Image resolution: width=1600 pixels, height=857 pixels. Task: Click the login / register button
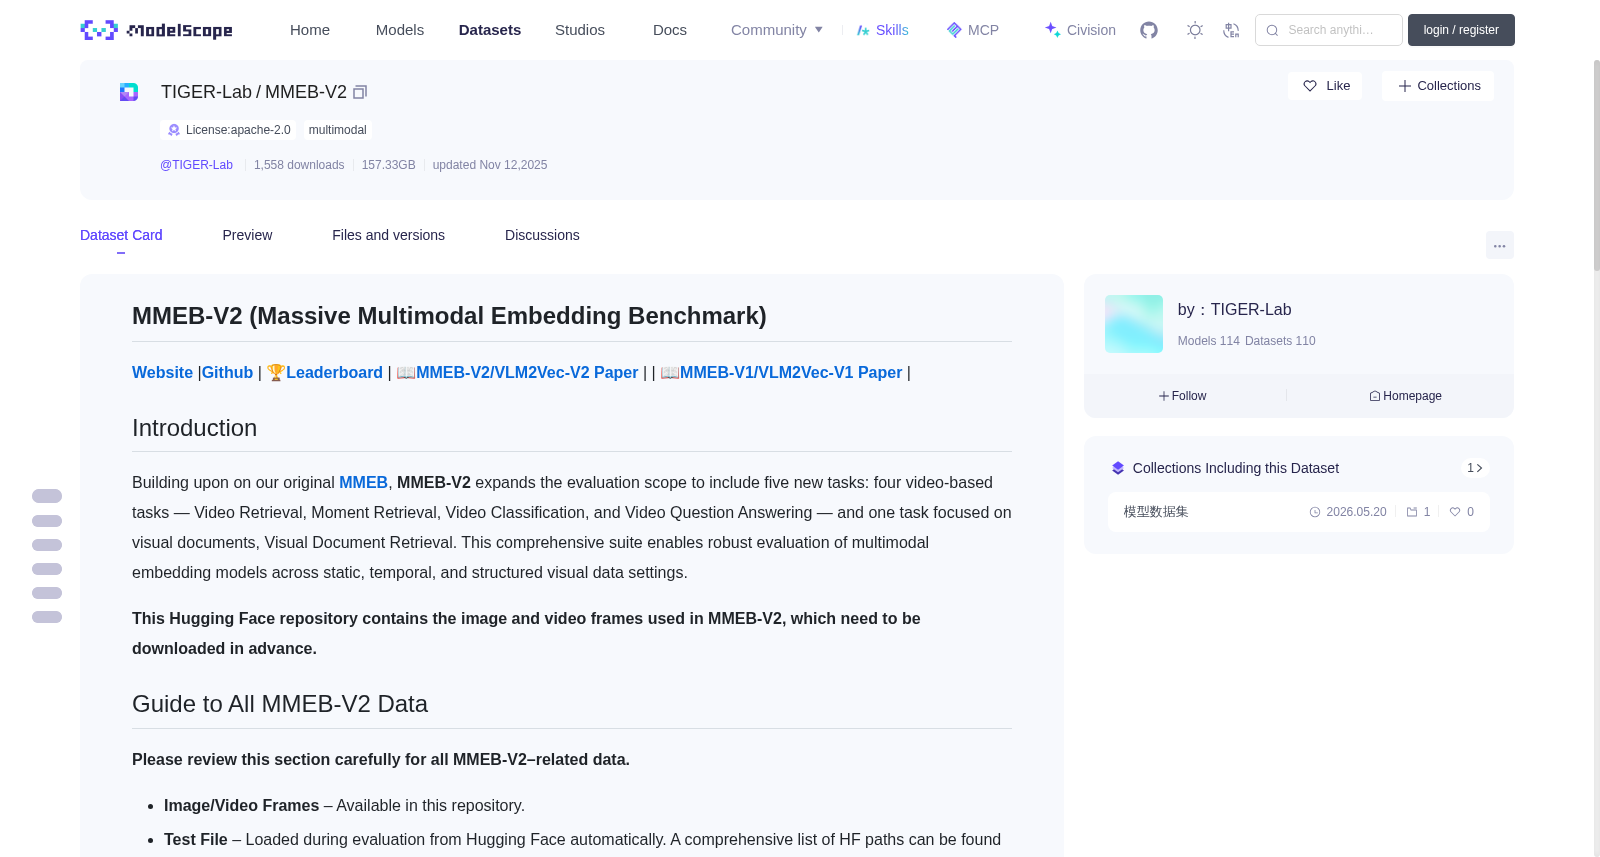tap(1461, 30)
